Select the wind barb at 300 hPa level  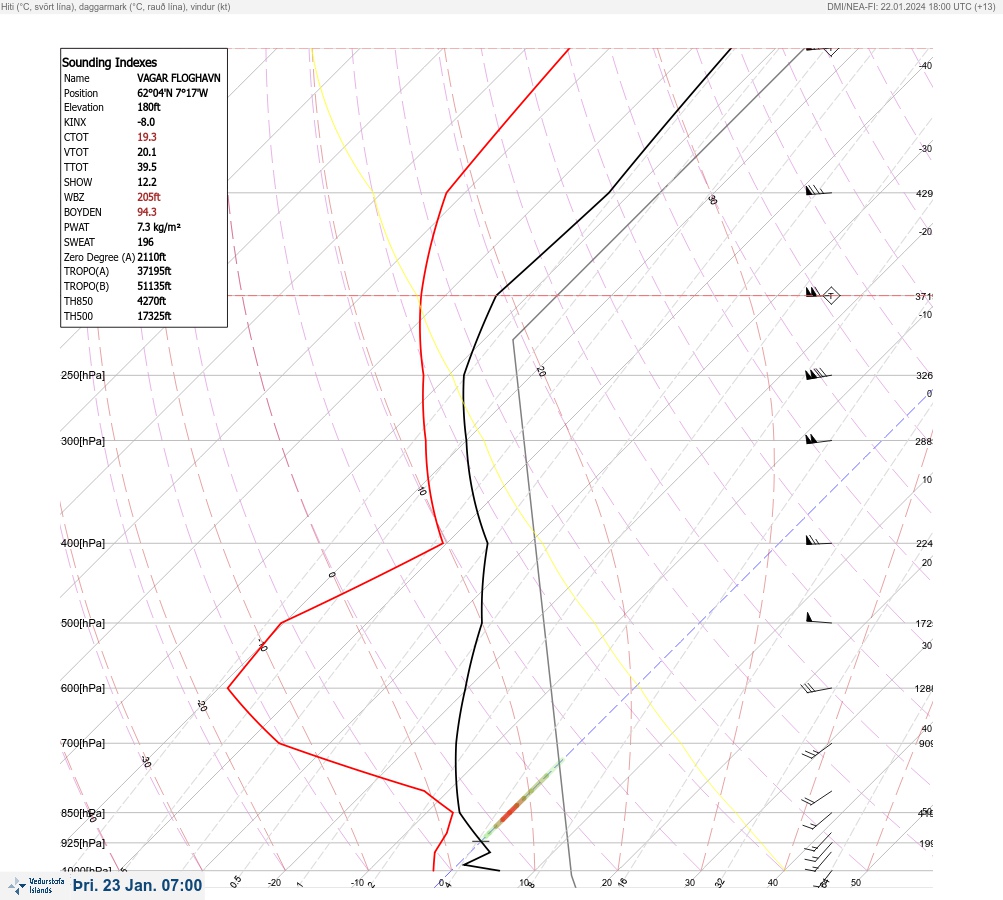pyautogui.click(x=818, y=439)
